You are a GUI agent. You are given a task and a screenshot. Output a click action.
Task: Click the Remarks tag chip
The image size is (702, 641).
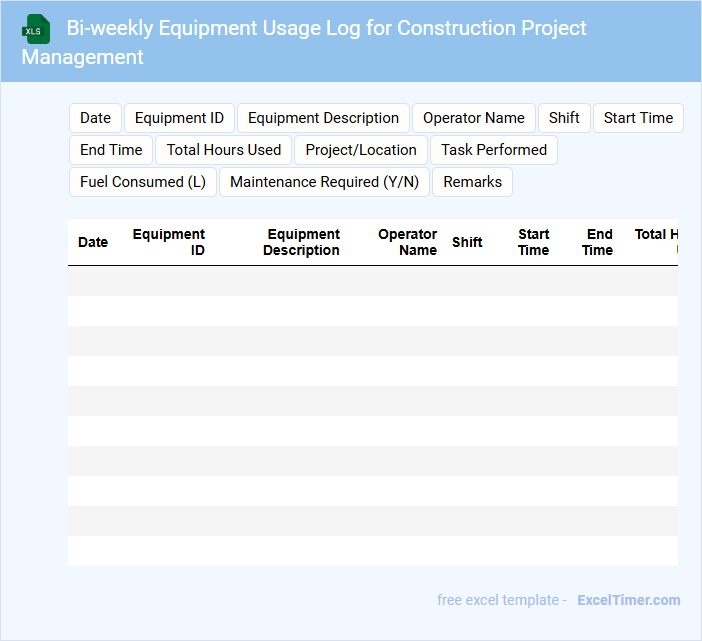pos(472,182)
